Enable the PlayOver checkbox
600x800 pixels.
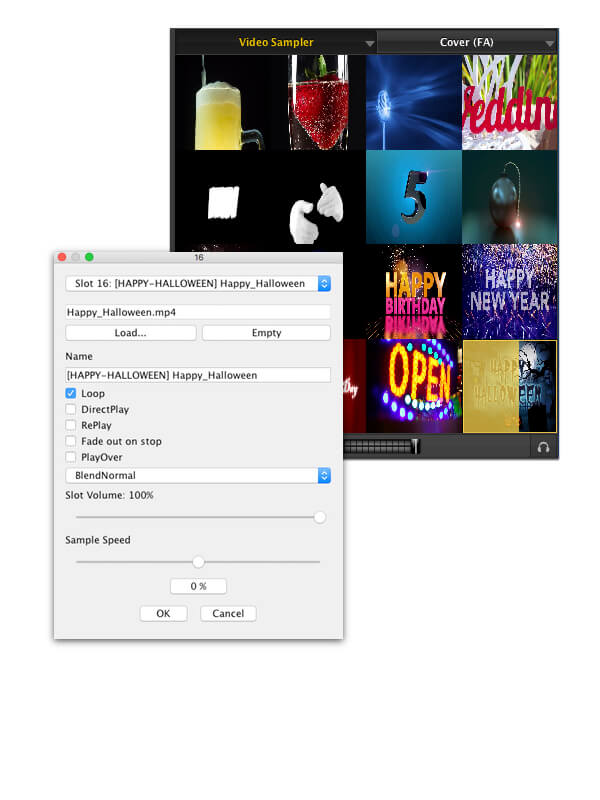coord(71,457)
